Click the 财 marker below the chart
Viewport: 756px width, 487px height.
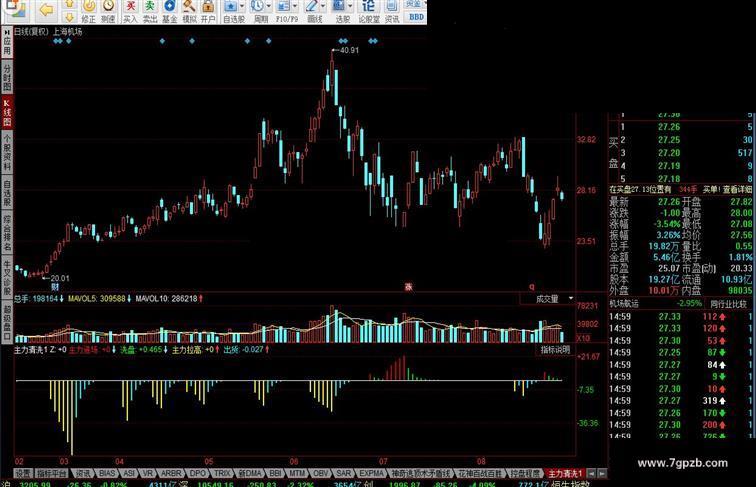(55, 287)
